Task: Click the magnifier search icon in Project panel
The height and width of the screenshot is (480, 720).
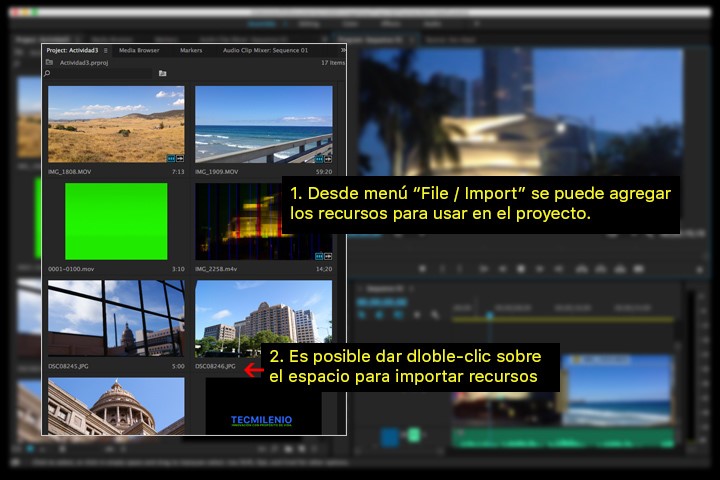Action: 47,73
